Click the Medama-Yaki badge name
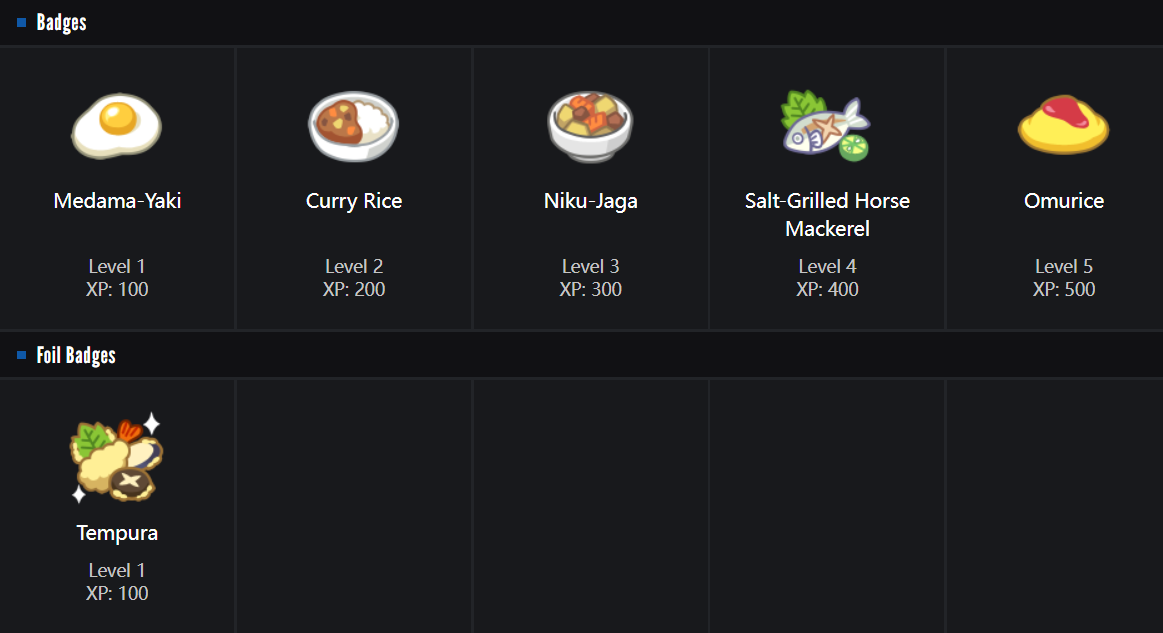 [117, 201]
